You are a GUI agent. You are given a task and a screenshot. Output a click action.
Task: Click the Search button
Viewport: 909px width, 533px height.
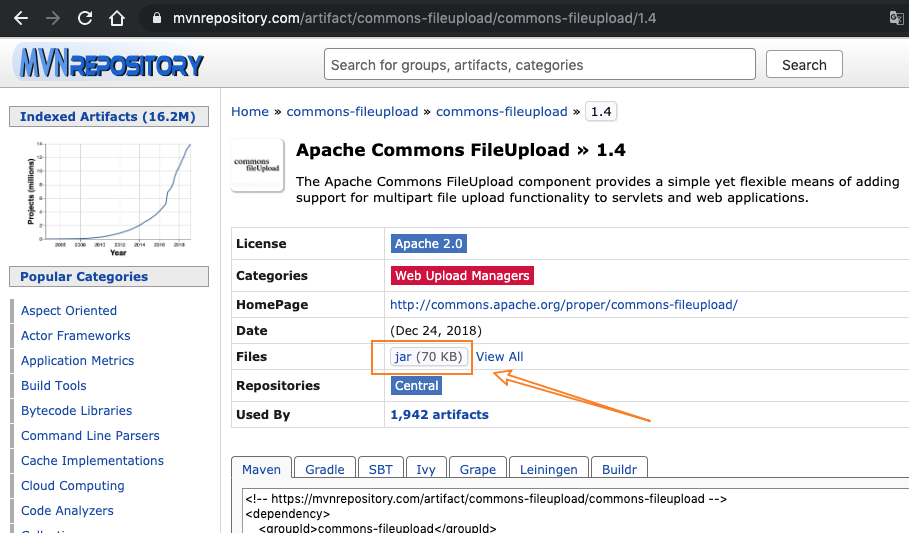click(804, 64)
